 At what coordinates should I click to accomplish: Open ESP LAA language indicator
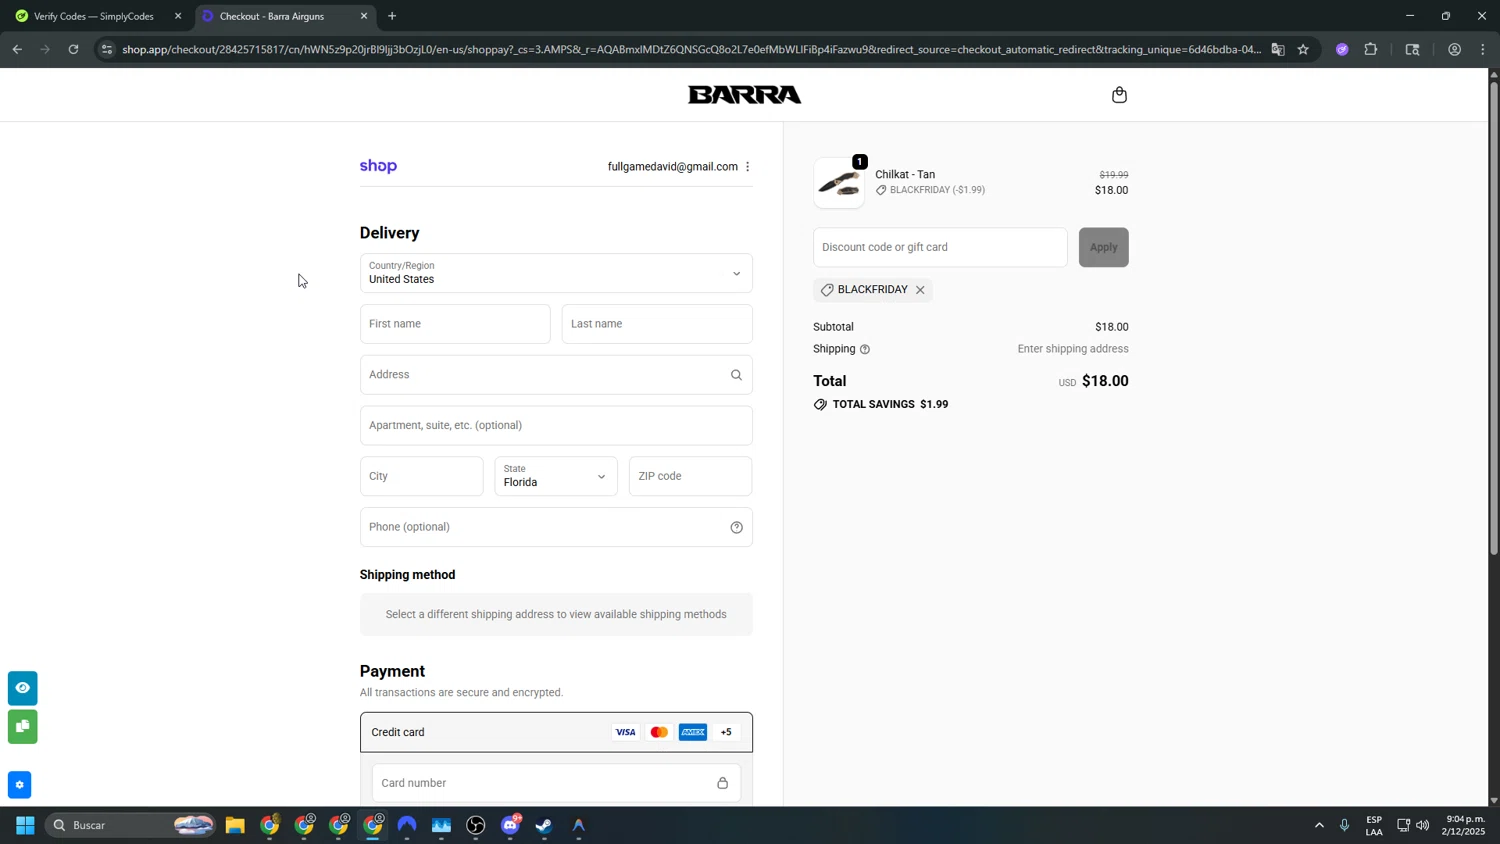click(1374, 825)
